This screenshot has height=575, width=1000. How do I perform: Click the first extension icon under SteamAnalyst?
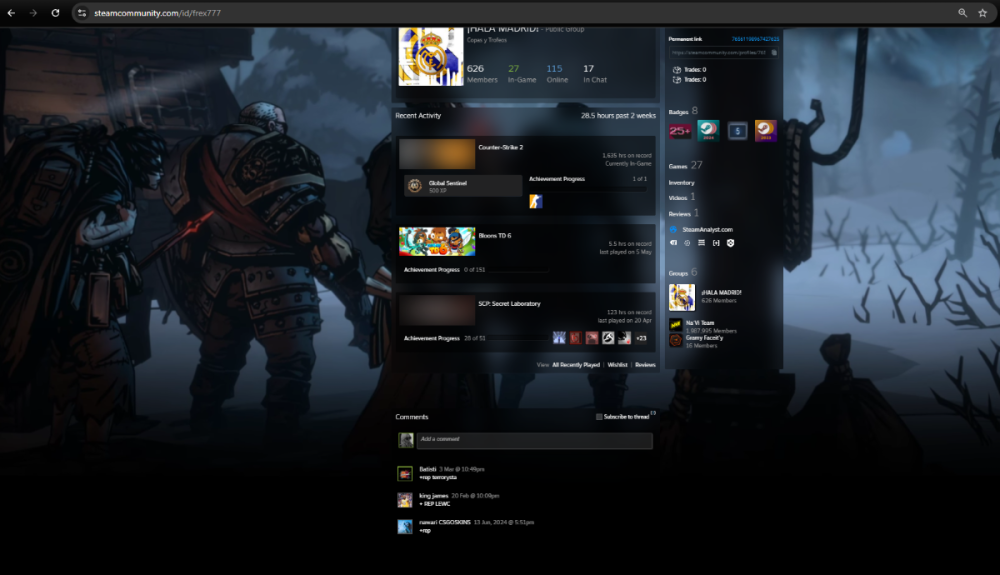673,243
